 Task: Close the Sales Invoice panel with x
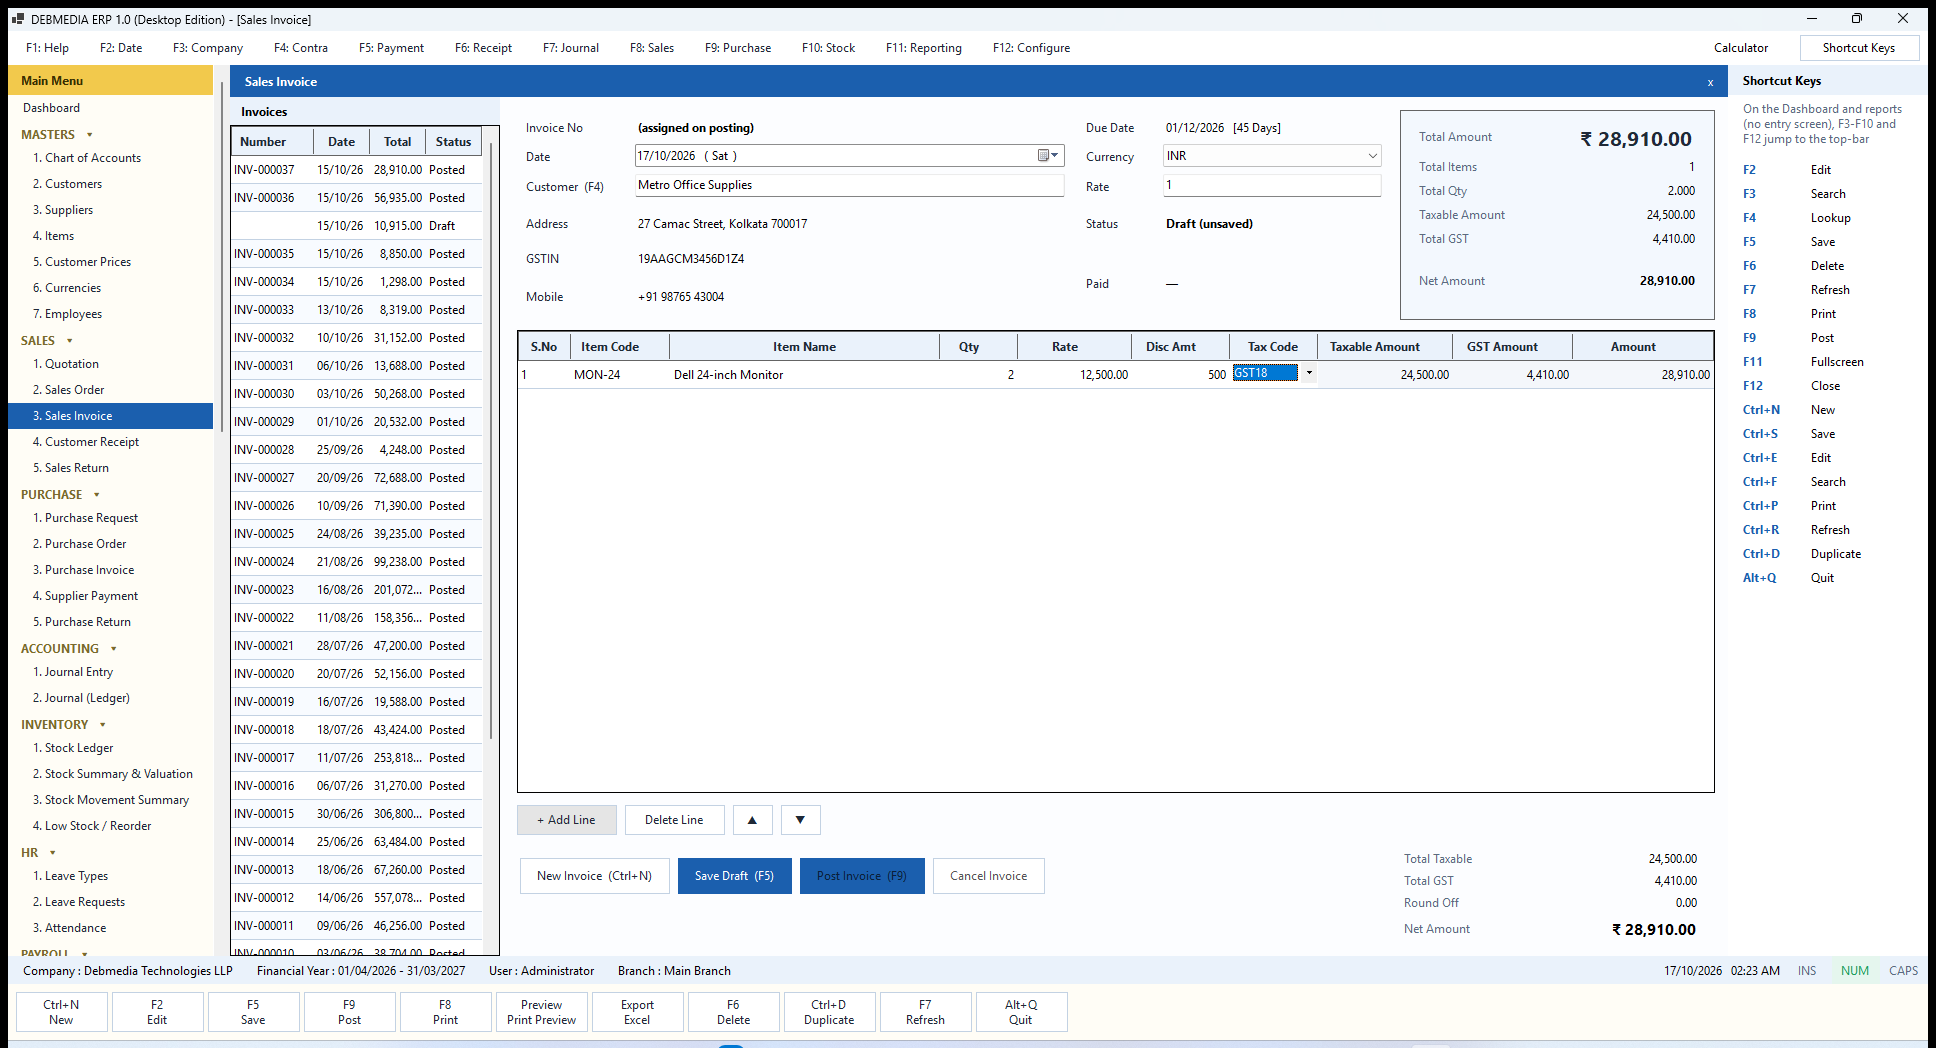coord(1710,82)
